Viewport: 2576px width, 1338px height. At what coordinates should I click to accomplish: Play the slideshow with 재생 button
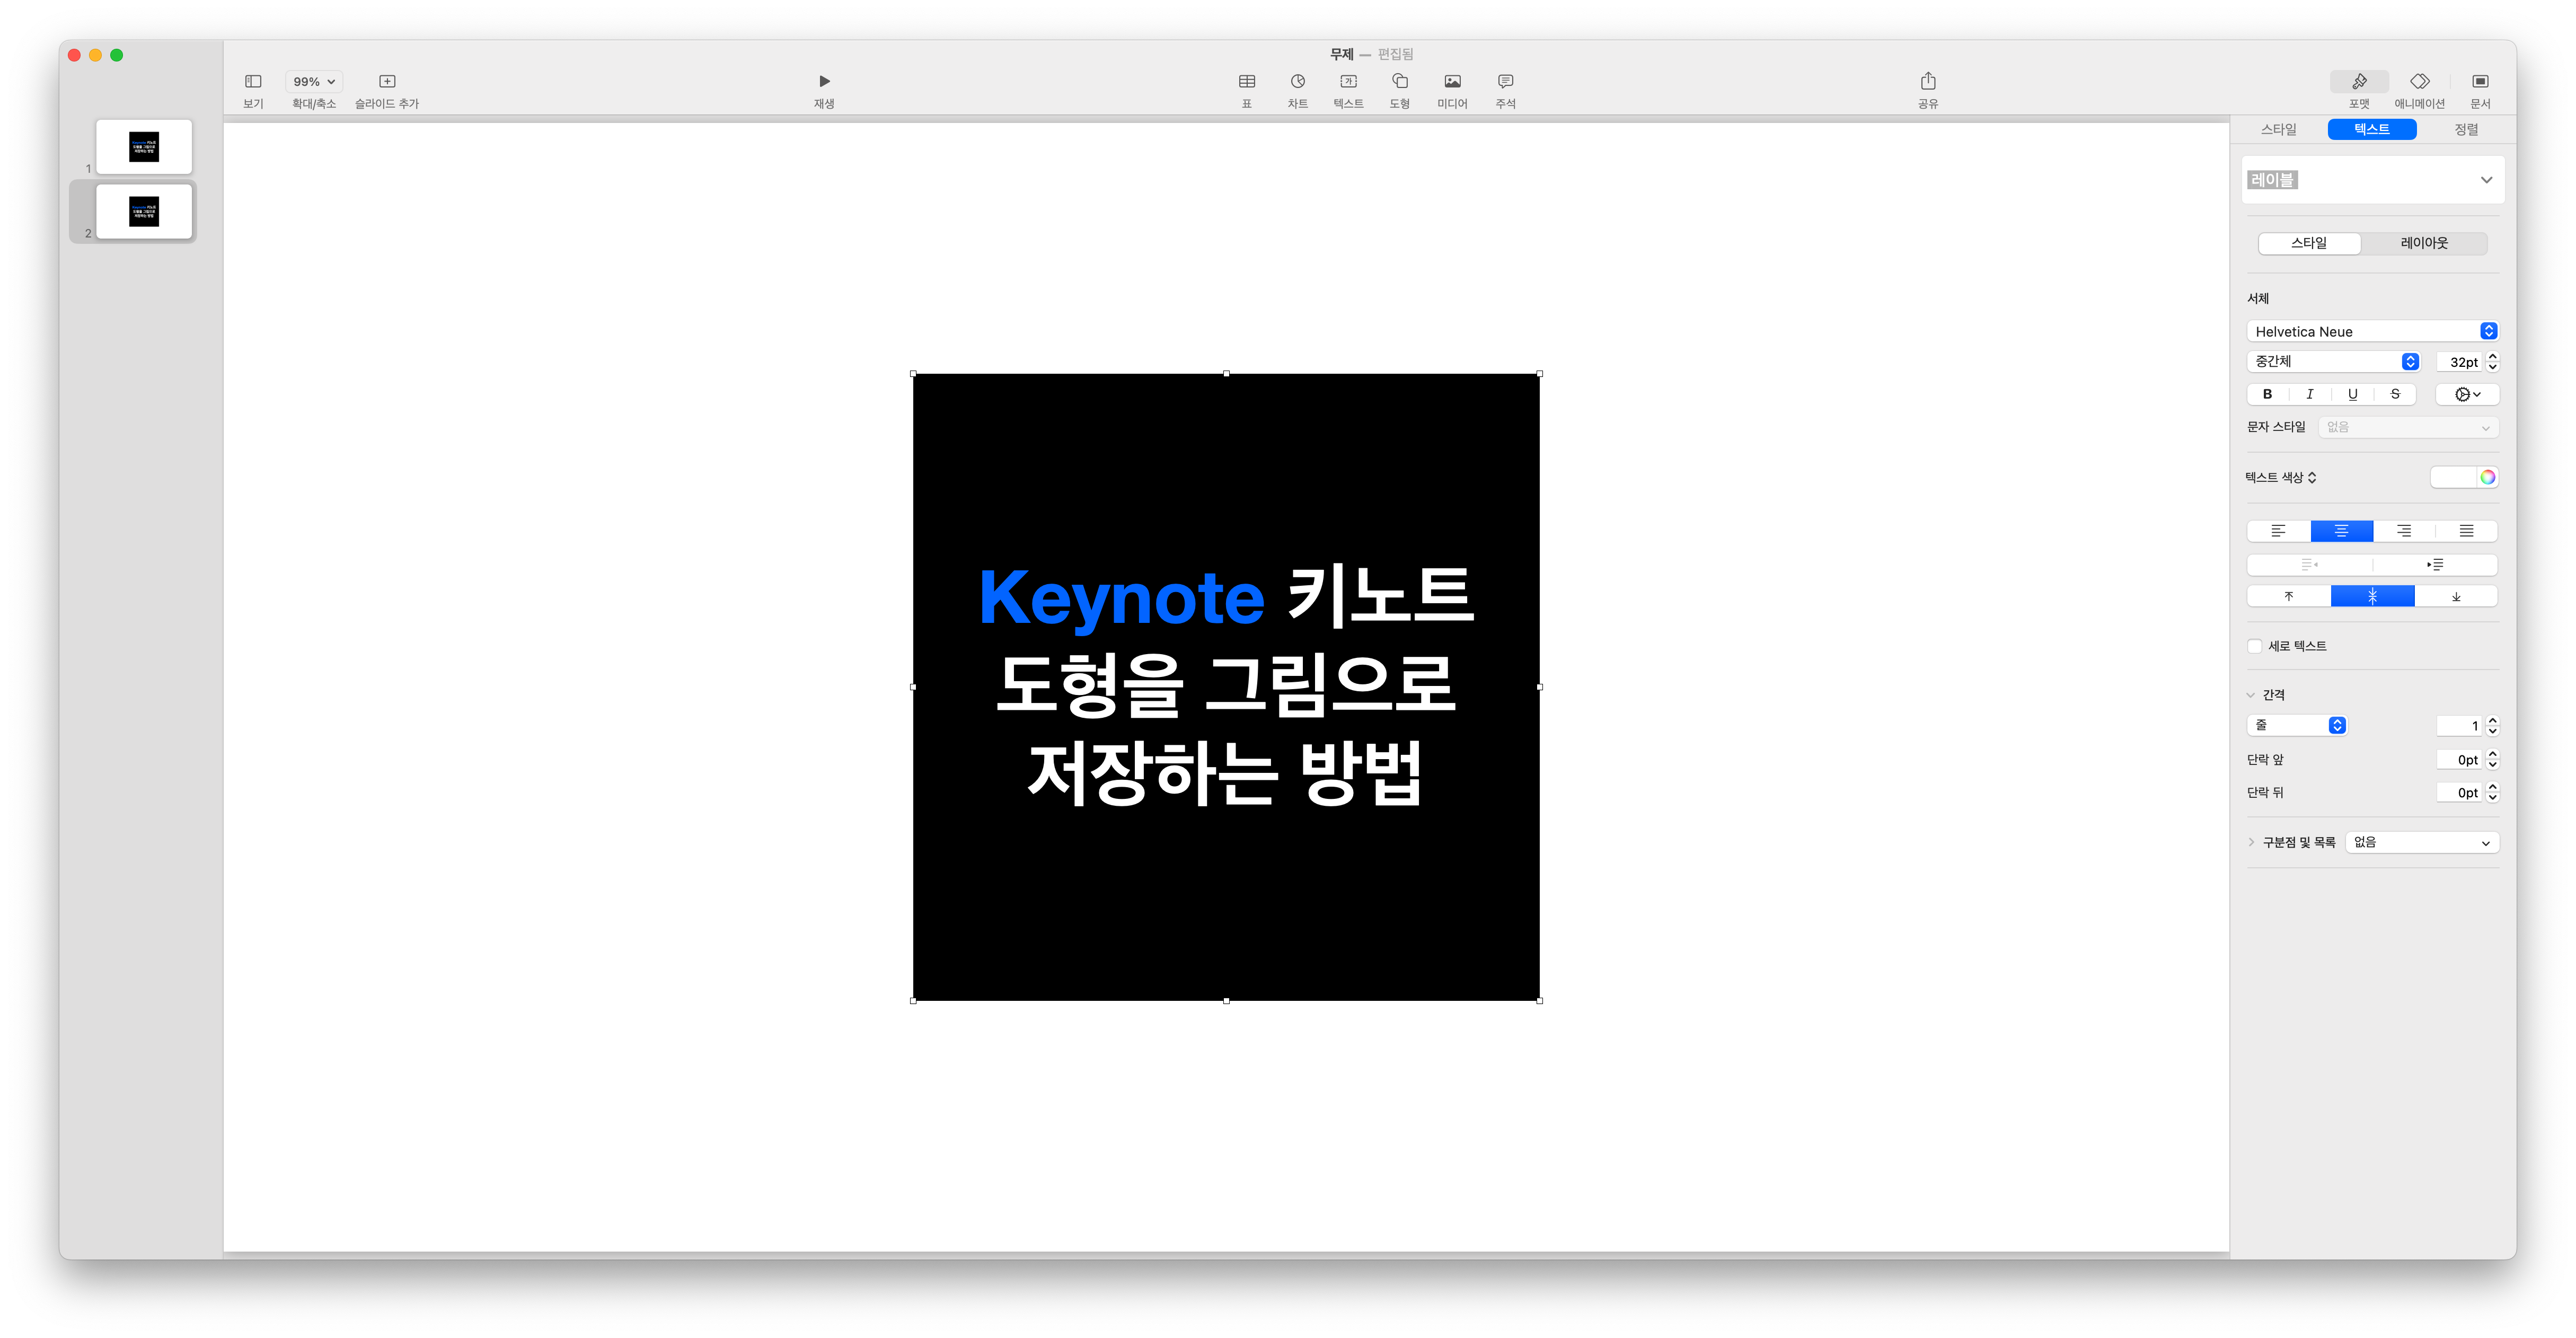point(824,82)
